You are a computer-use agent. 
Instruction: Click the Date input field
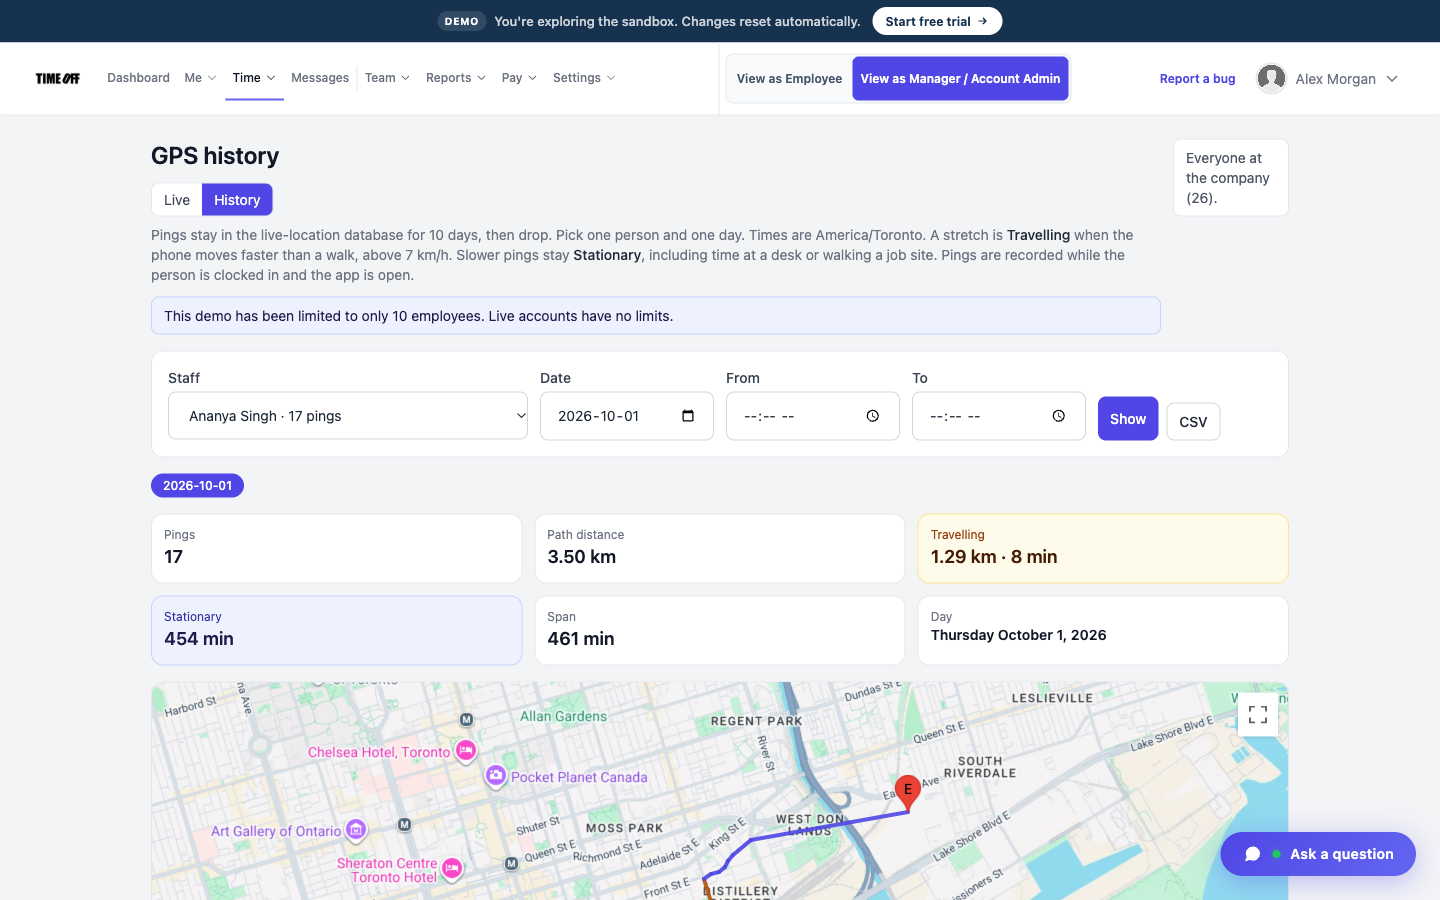coord(627,416)
